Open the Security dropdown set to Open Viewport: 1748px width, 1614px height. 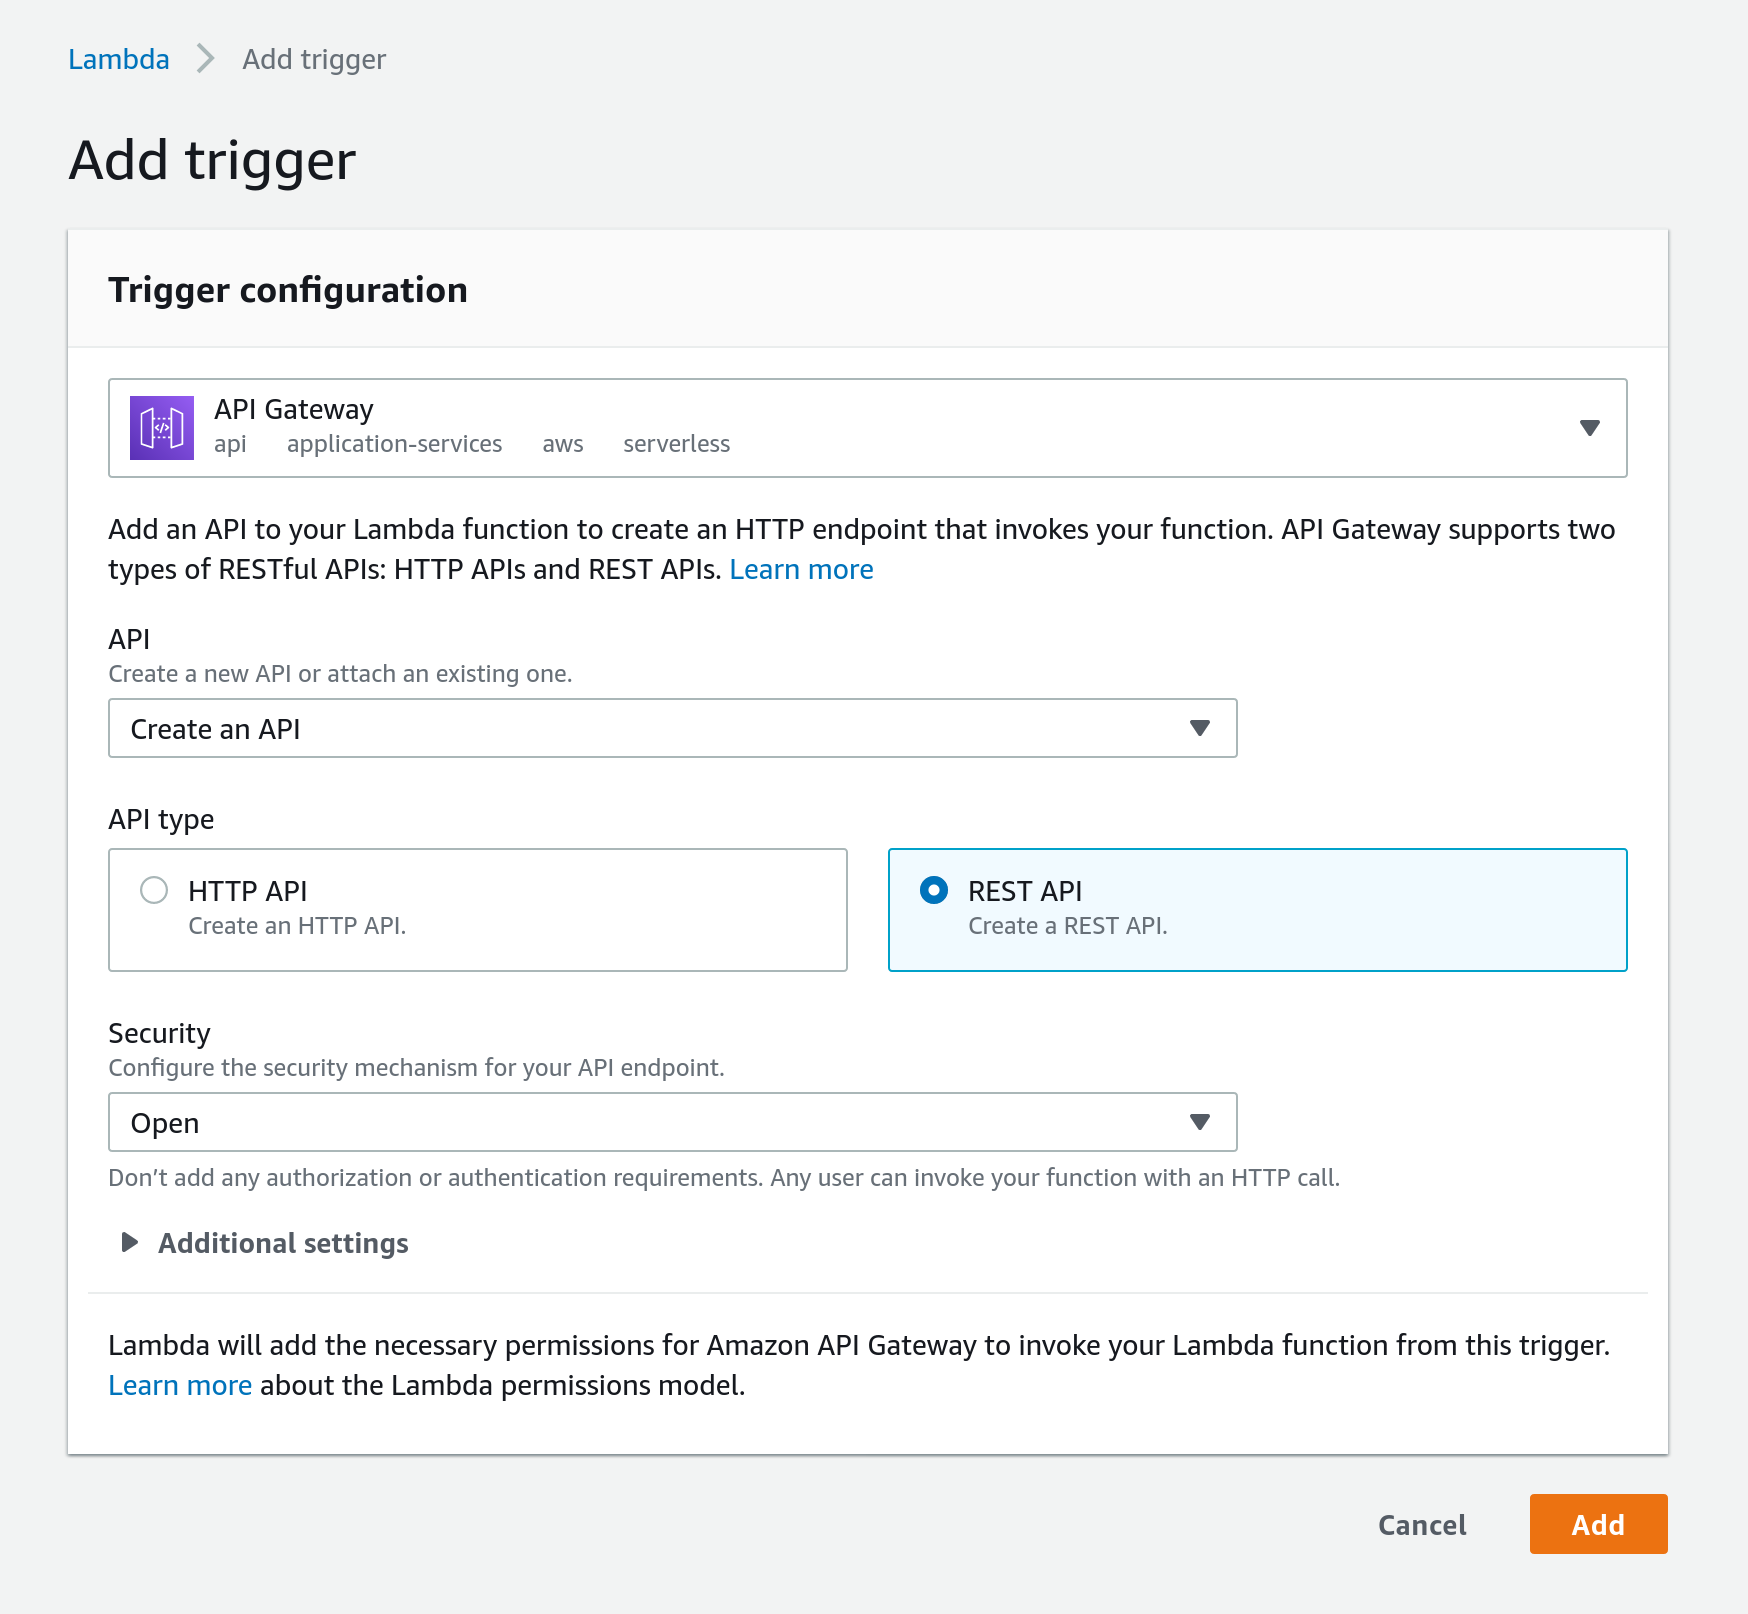[672, 1123]
